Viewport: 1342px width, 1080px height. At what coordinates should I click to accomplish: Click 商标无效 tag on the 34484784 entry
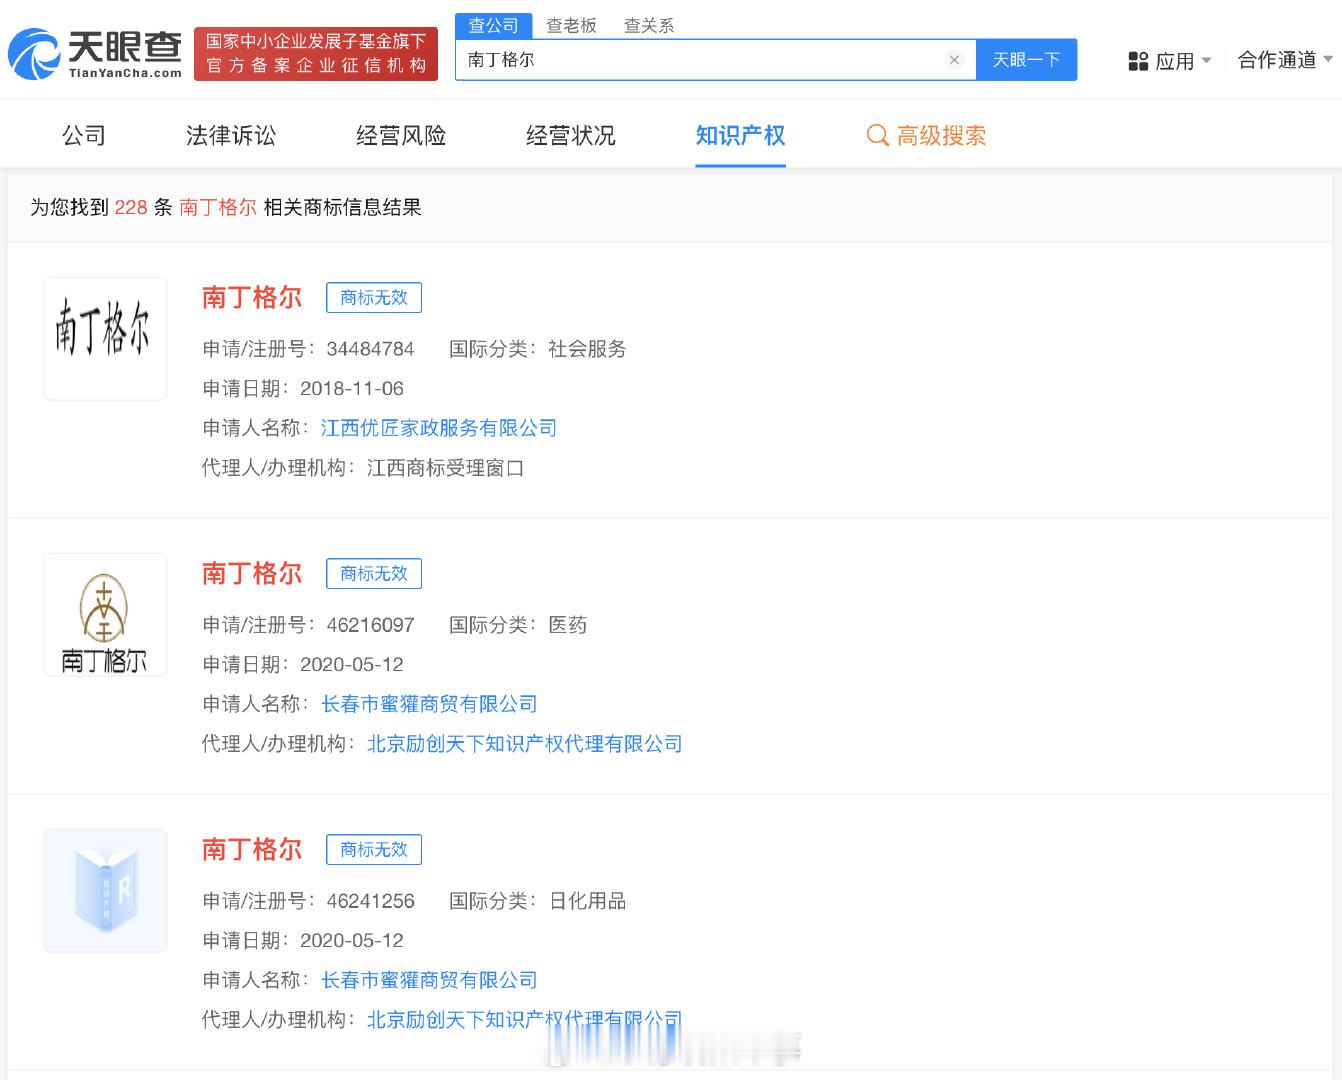[x=374, y=298]
